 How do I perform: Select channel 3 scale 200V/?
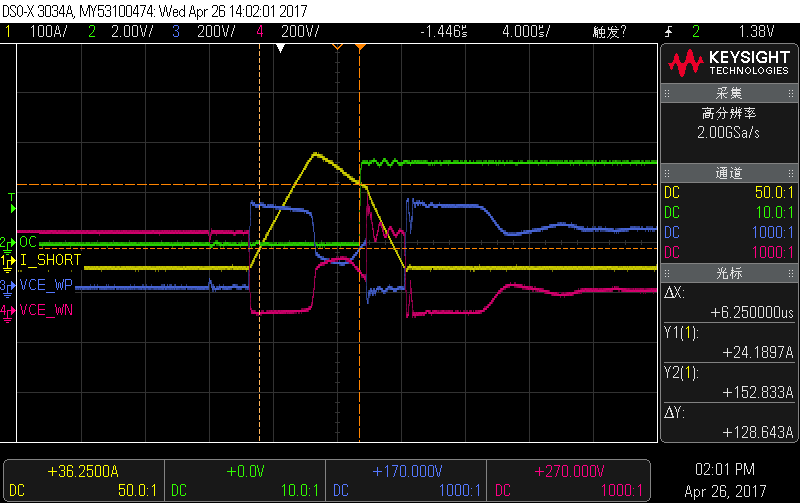pos(216,32)
